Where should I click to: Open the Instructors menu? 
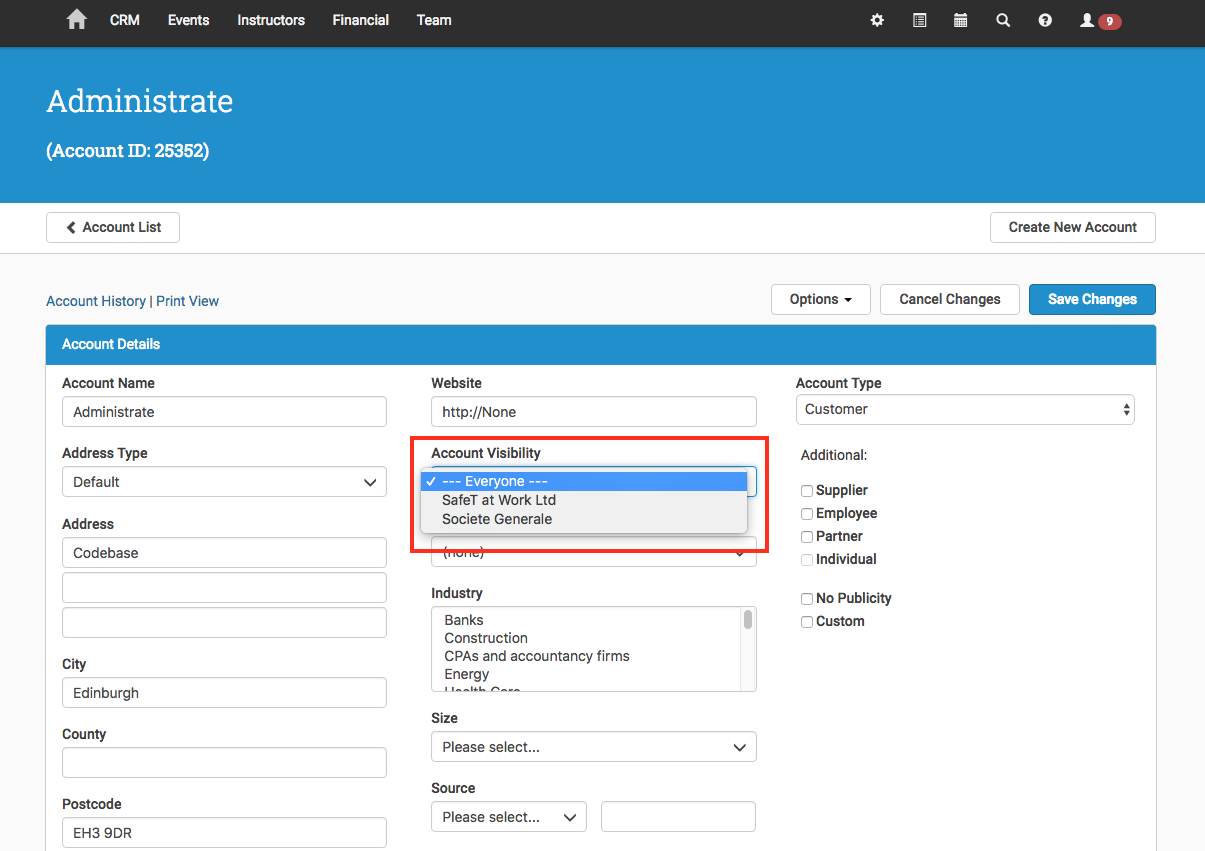271,20
